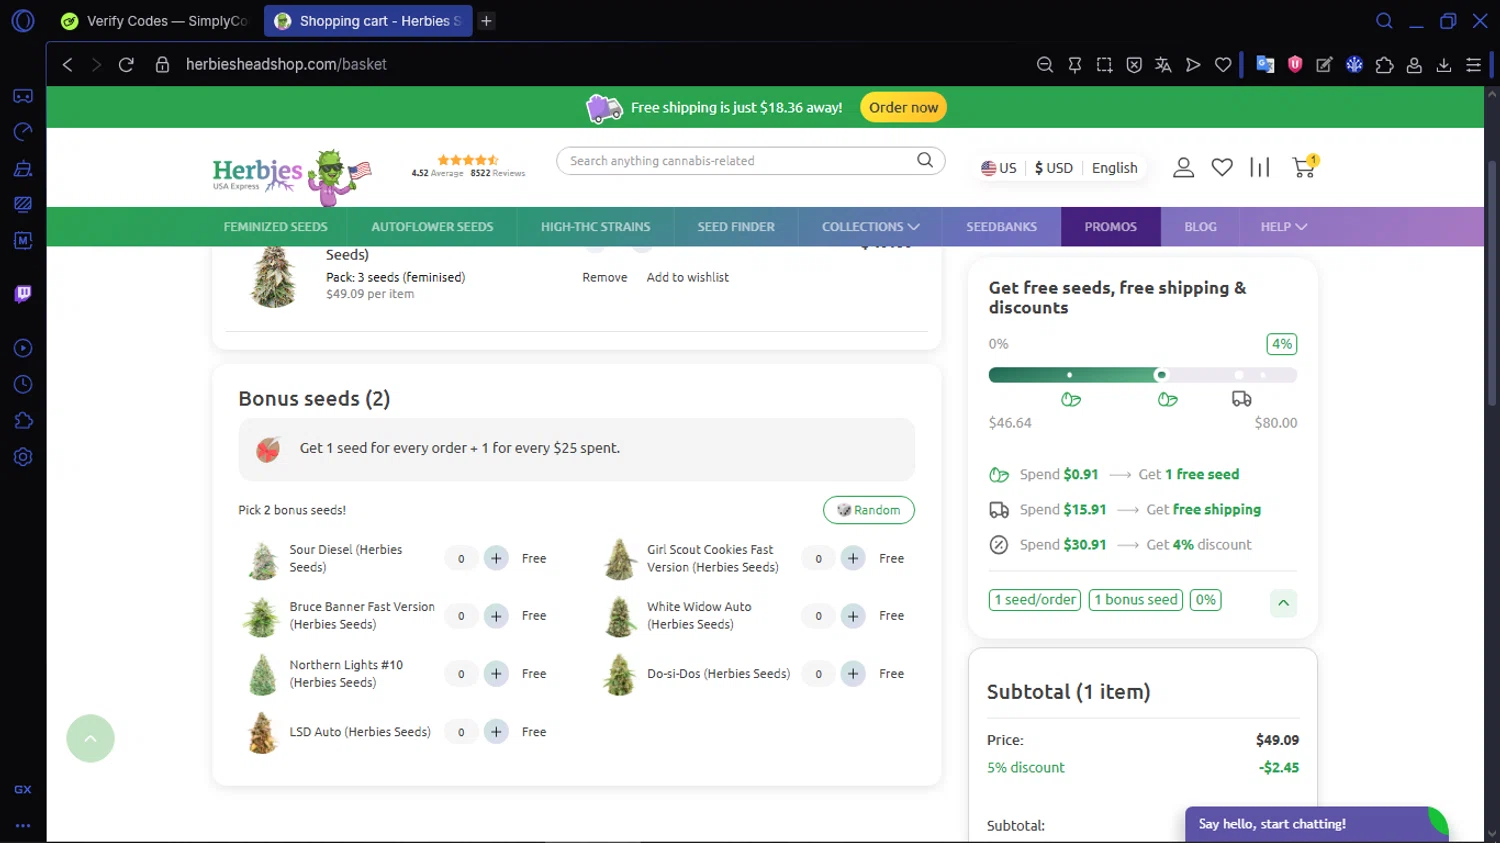Open the US country selector
The height and width of the screenshot is (843, 1500).
coord(998,168)
